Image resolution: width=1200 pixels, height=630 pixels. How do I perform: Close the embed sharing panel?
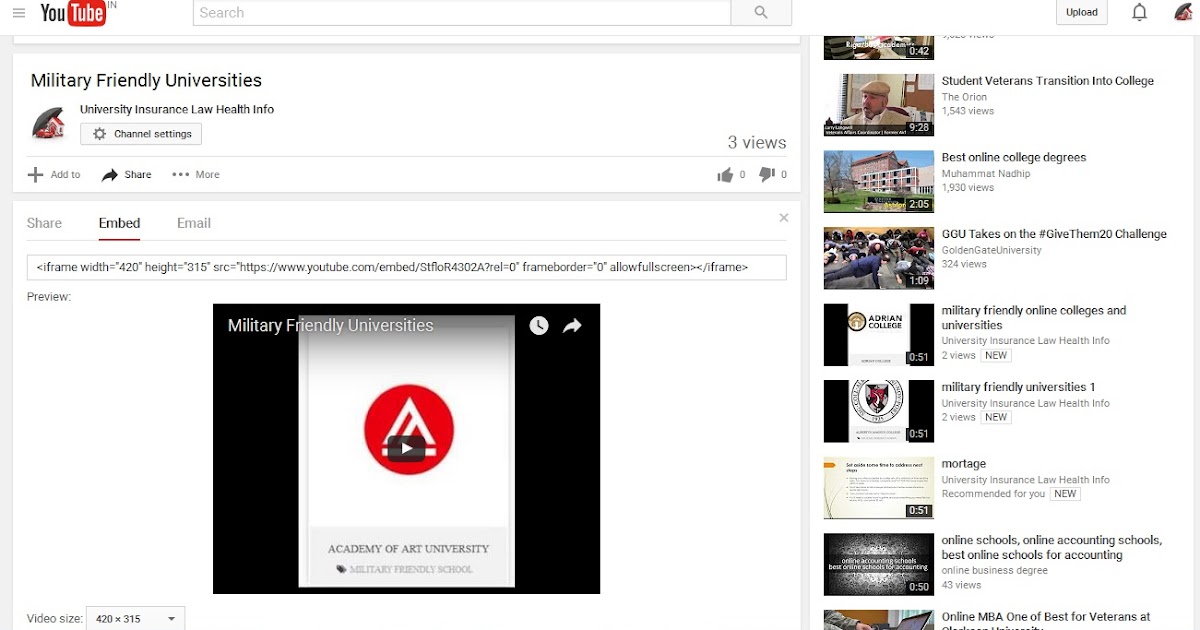(784, 217)
